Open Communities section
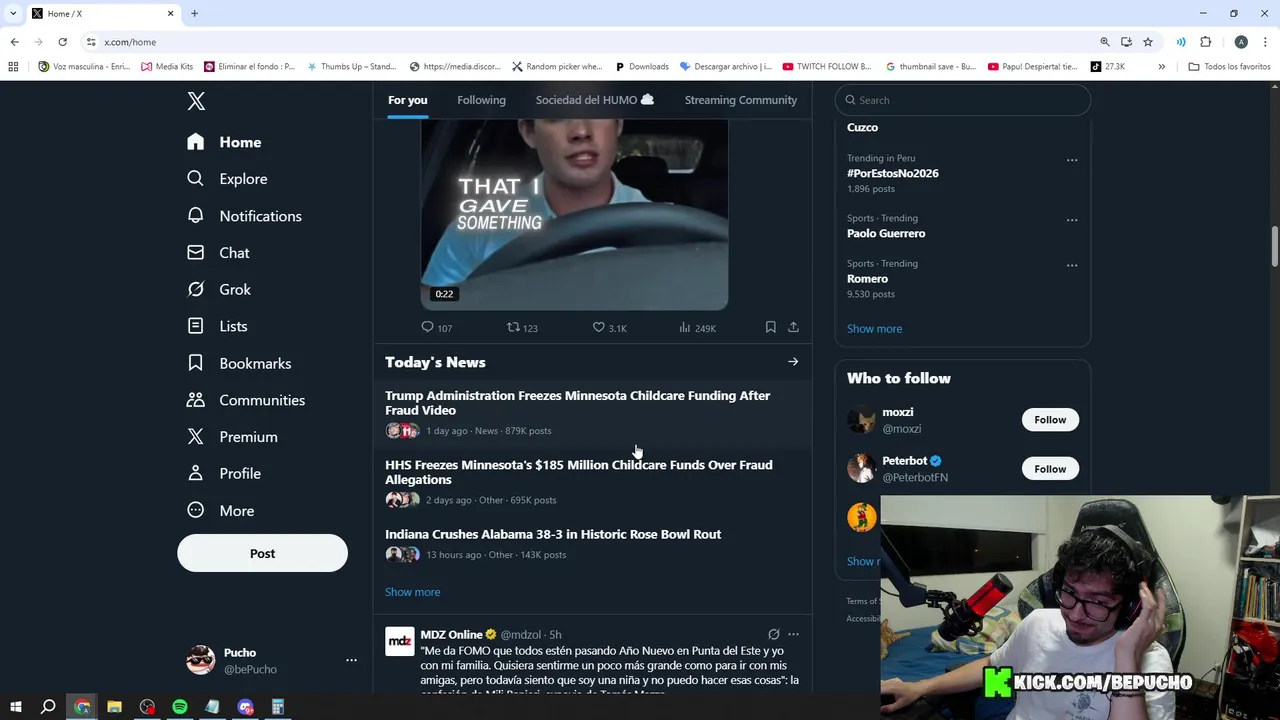Viewport: 1280px width, 720px height. [x=246, y=400]
